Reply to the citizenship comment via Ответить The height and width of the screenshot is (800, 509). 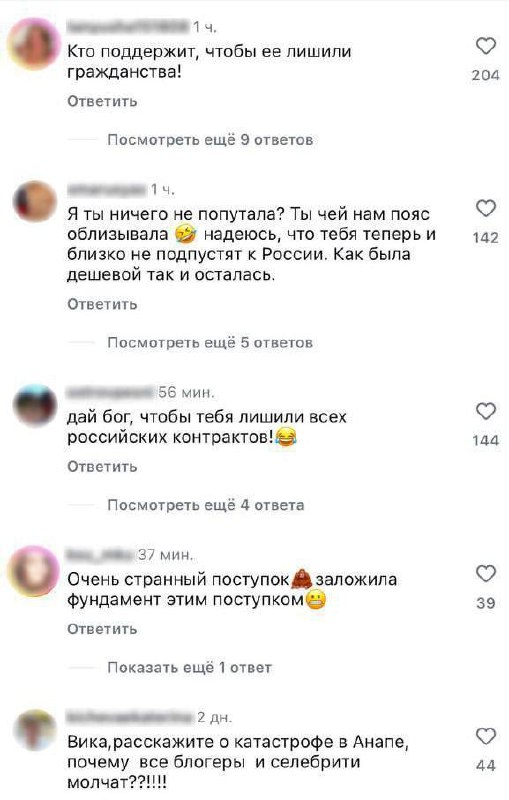point(102,101)
